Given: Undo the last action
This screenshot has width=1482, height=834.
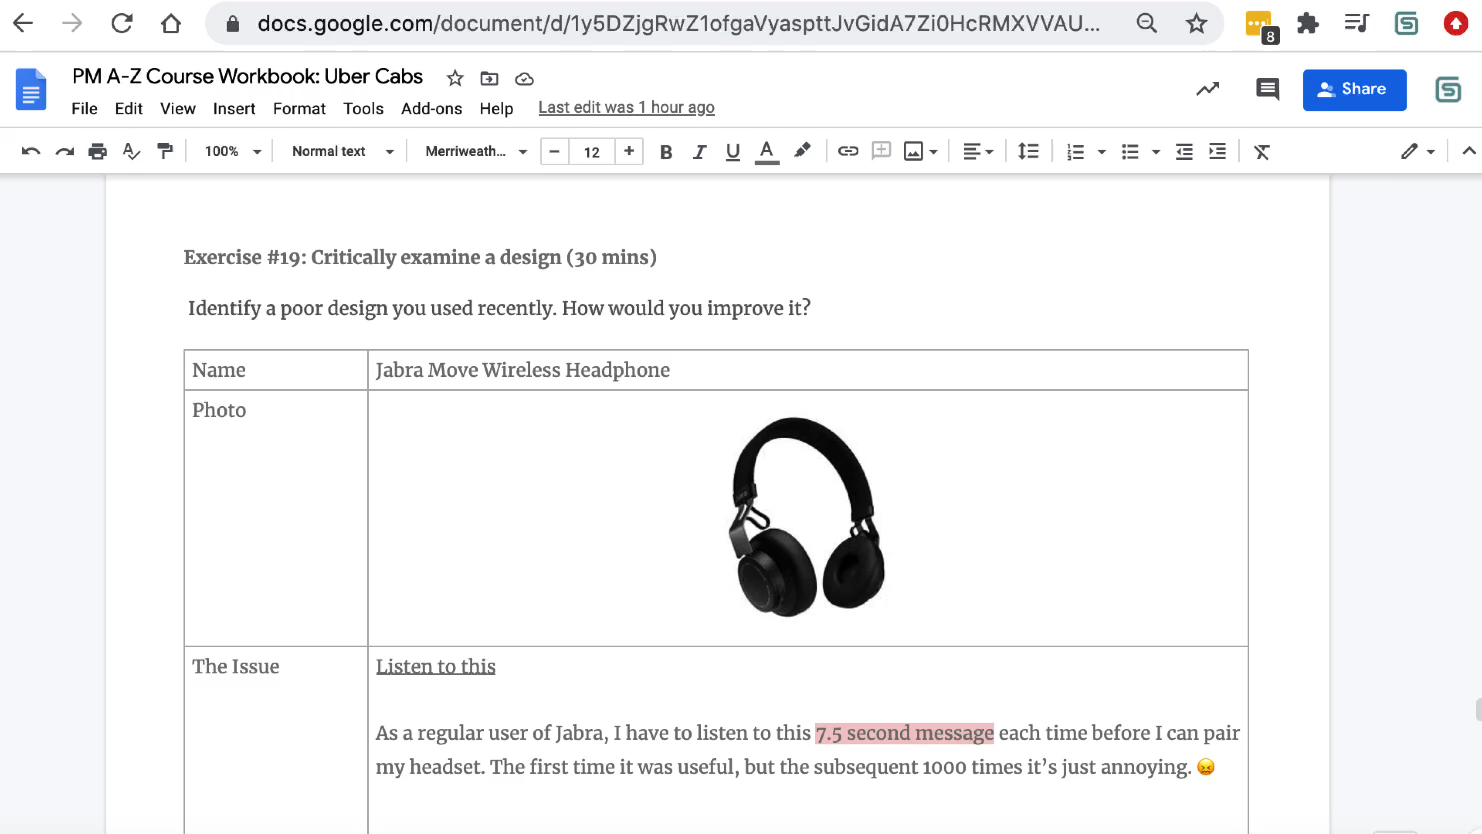Looking at the screenshot, I should click(x=31, y=151).
